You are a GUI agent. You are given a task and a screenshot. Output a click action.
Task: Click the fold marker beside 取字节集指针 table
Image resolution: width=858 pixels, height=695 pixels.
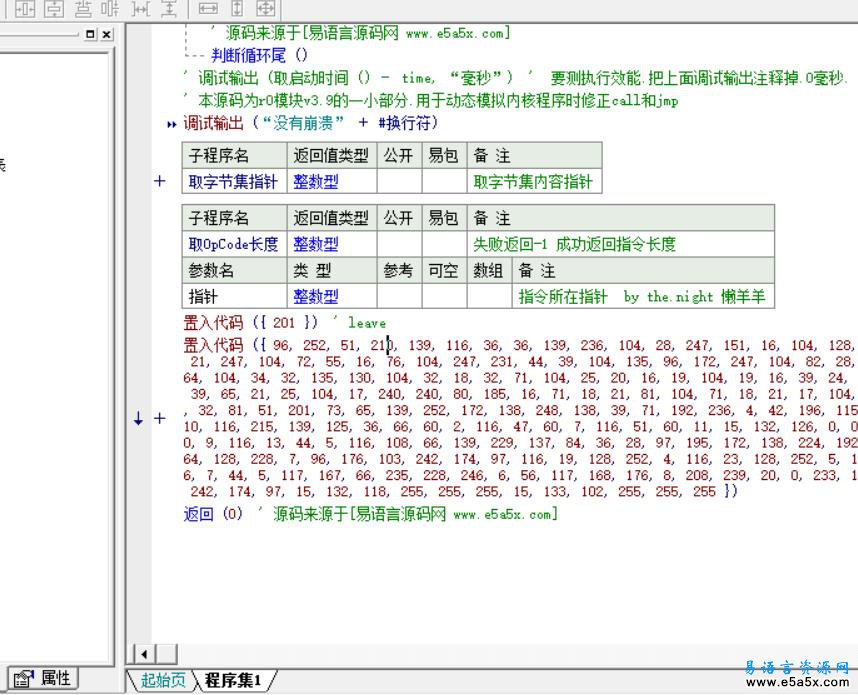(159, 181)
